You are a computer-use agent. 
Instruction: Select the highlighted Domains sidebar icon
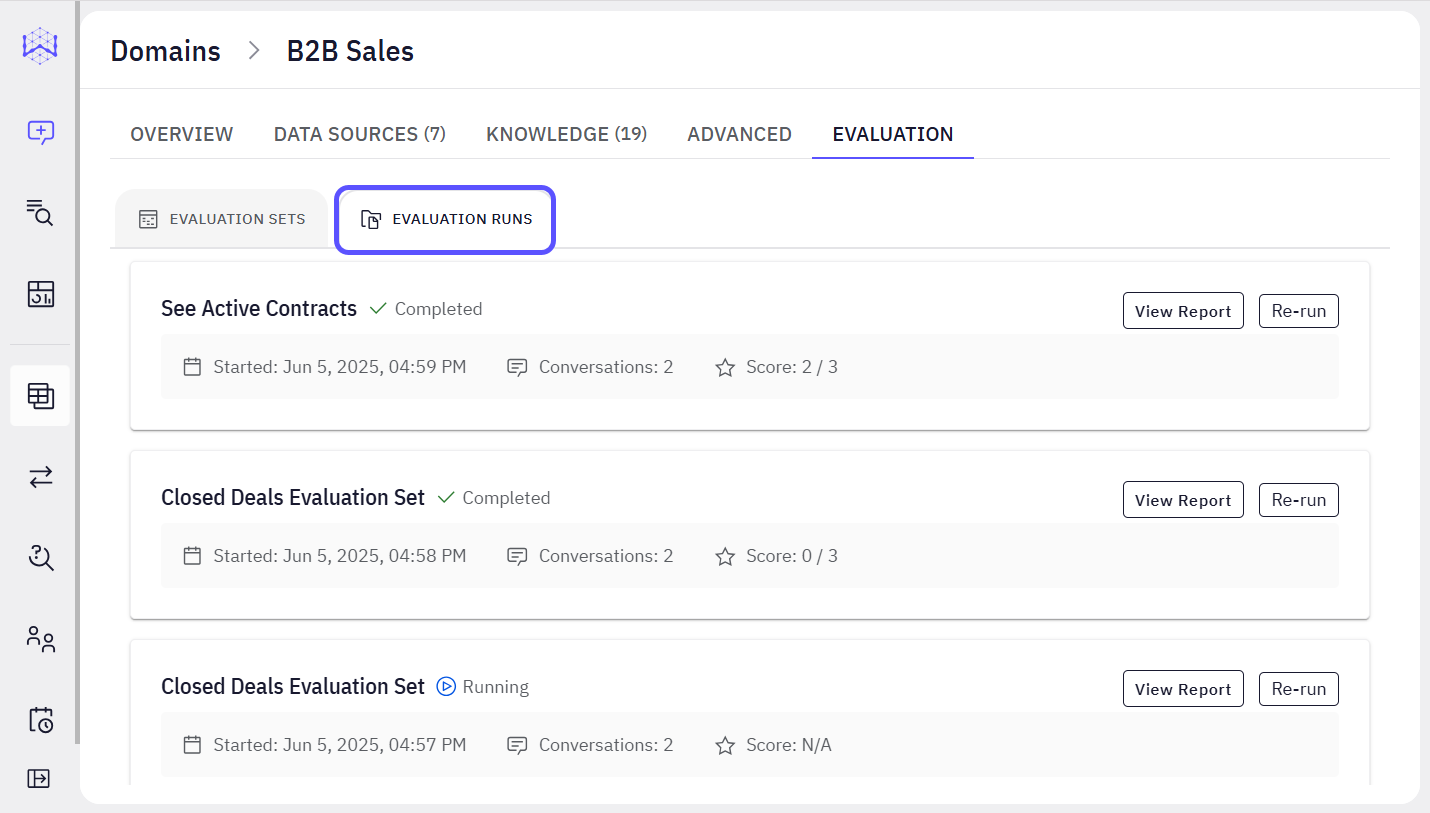[39, 395]
